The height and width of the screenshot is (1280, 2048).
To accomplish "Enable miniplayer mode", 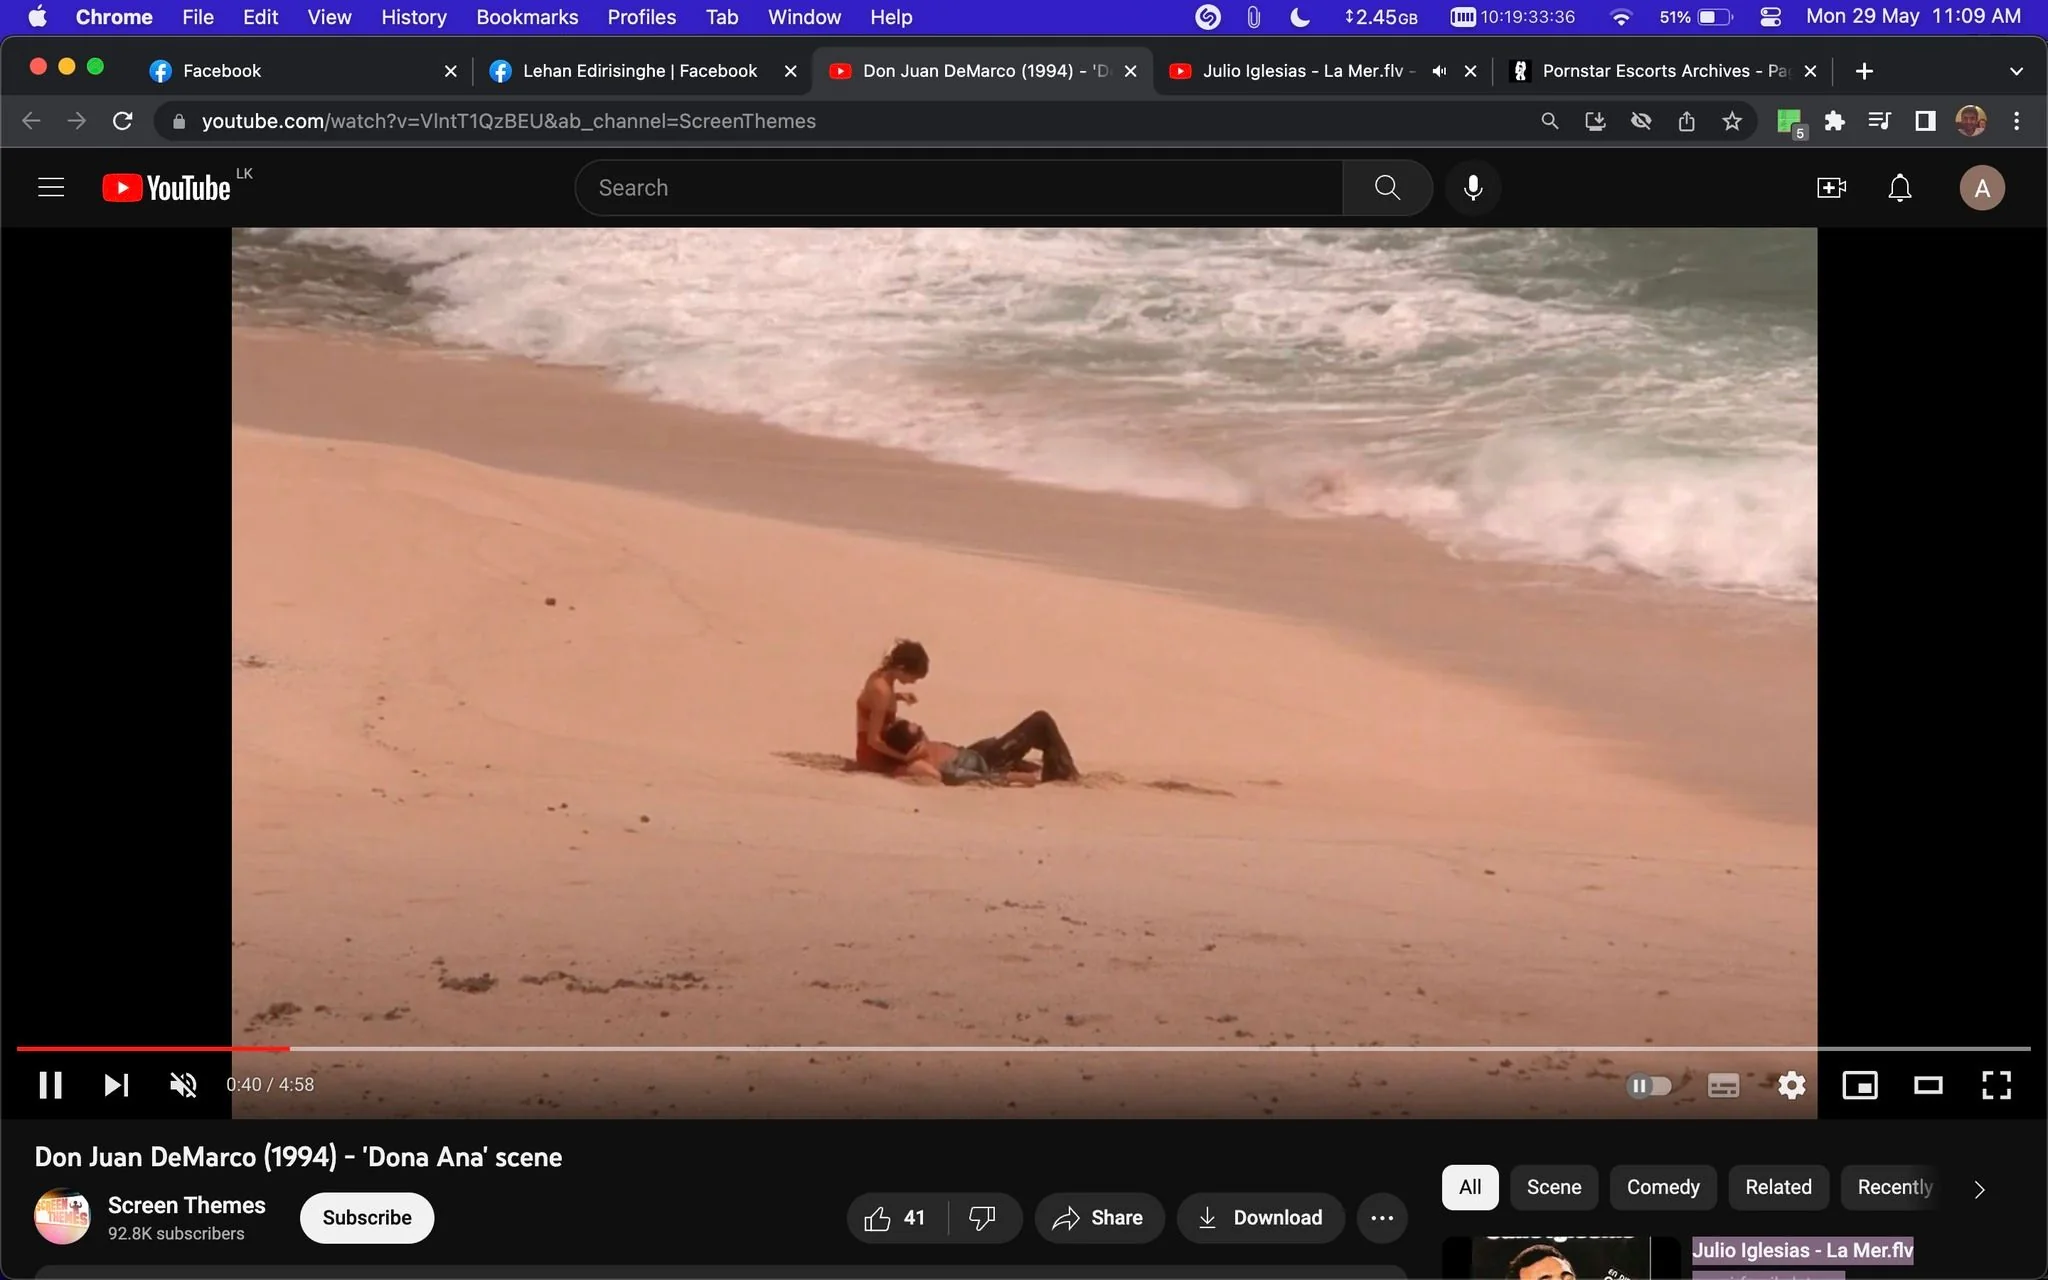I will pos(1860,1085).
